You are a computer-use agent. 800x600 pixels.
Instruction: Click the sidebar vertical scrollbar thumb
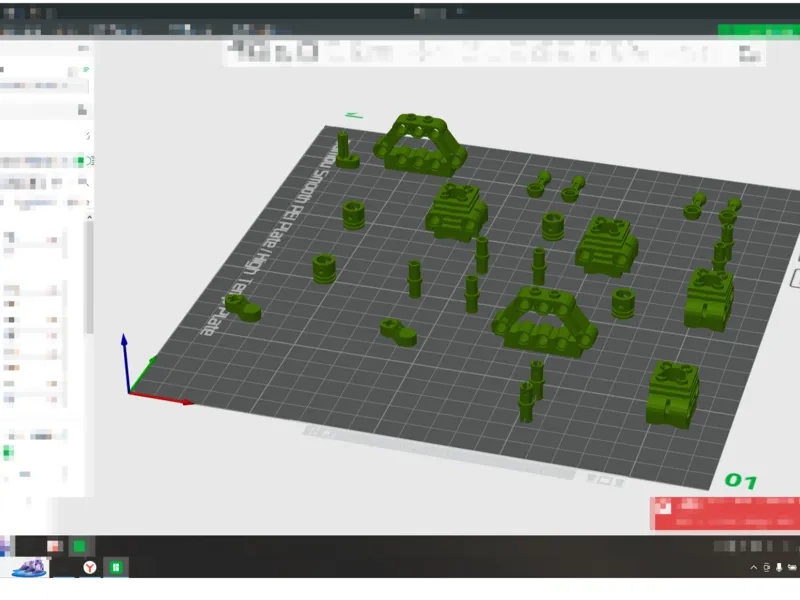coord(89,278)
